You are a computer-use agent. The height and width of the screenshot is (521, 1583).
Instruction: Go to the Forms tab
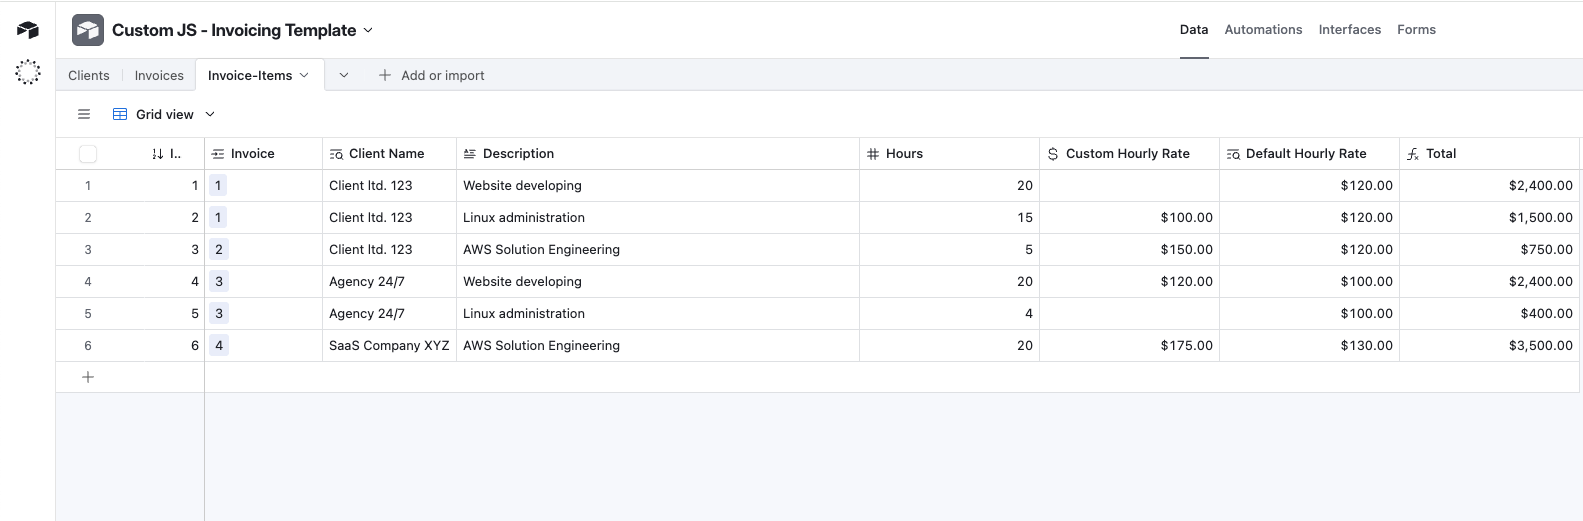1416,30
